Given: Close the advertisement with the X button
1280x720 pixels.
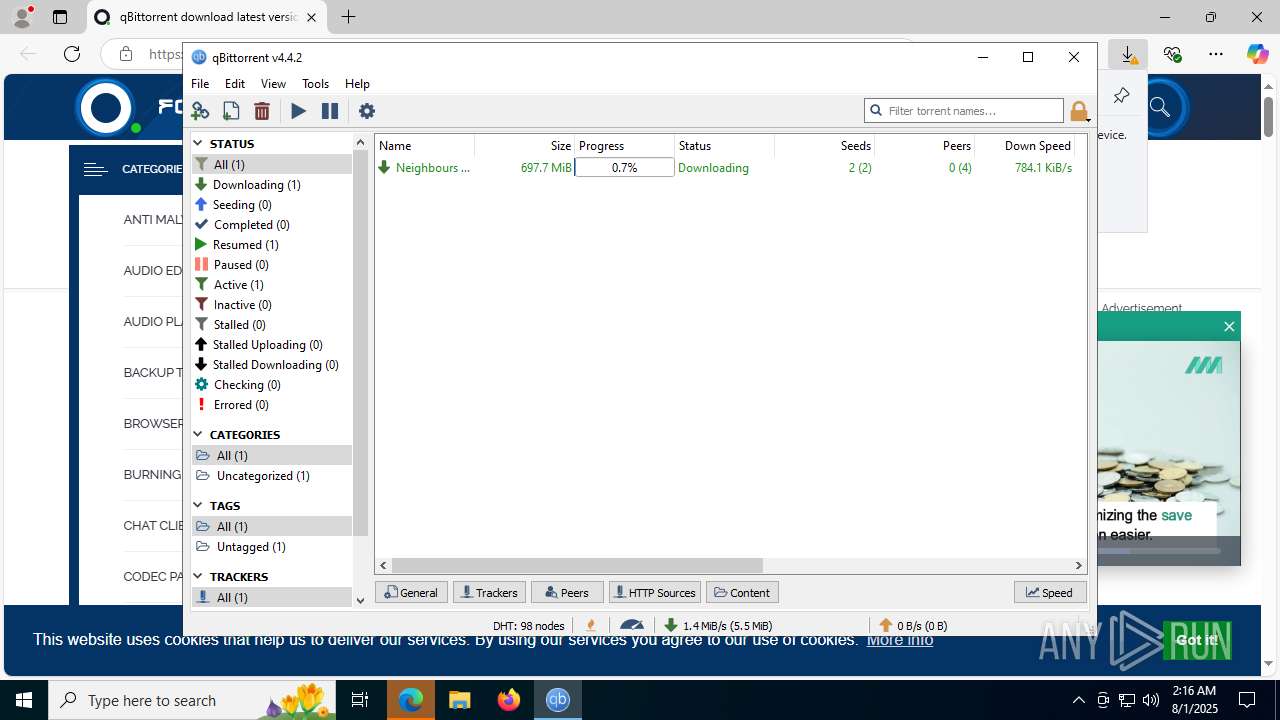Looking at the screenshot, I should point(1229,326).
